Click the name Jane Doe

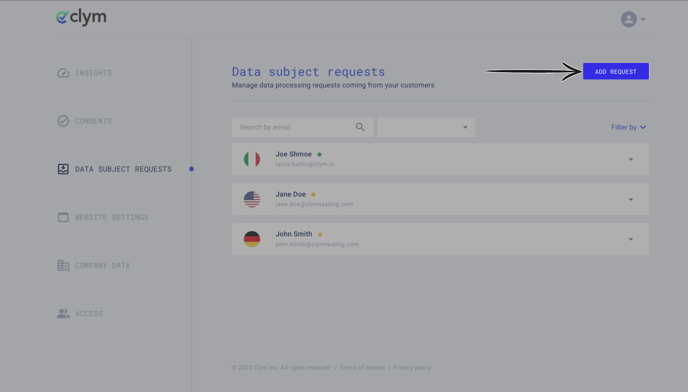click(290, 194)
